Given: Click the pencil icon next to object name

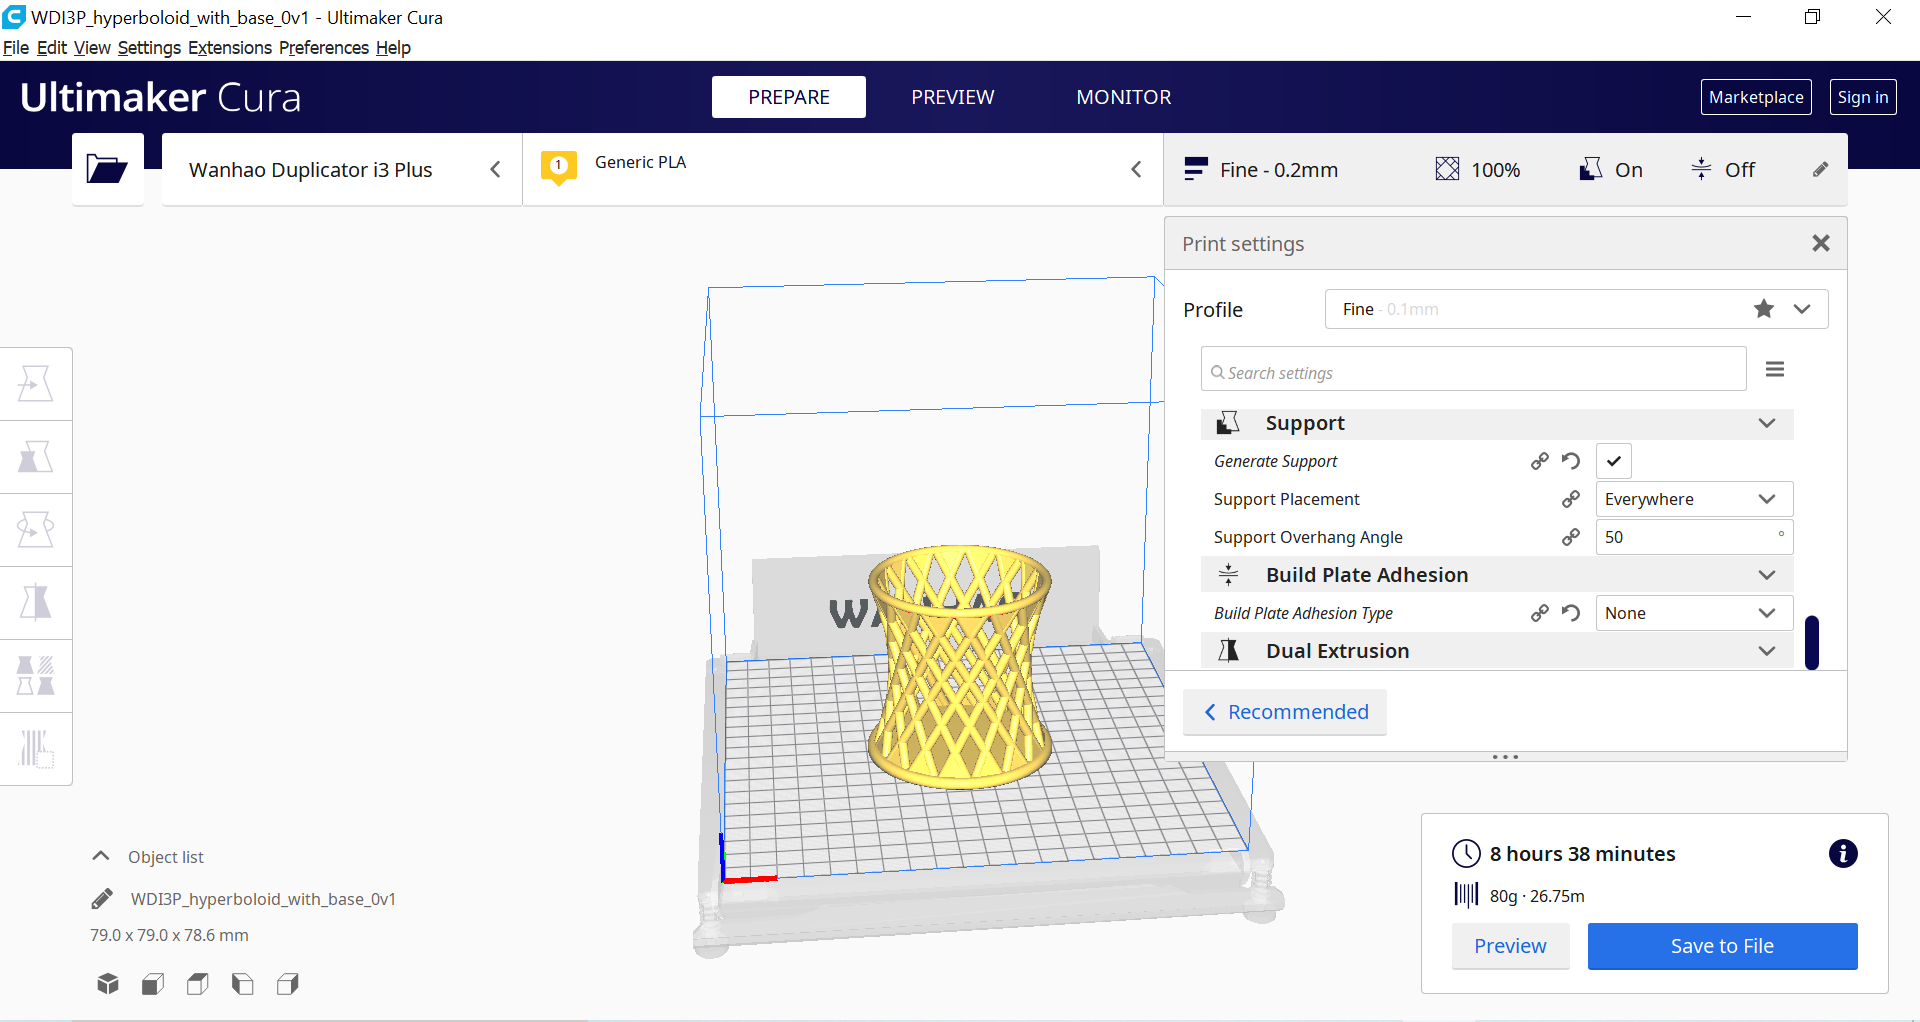Looking at the screenshot, I should point(102,899).
